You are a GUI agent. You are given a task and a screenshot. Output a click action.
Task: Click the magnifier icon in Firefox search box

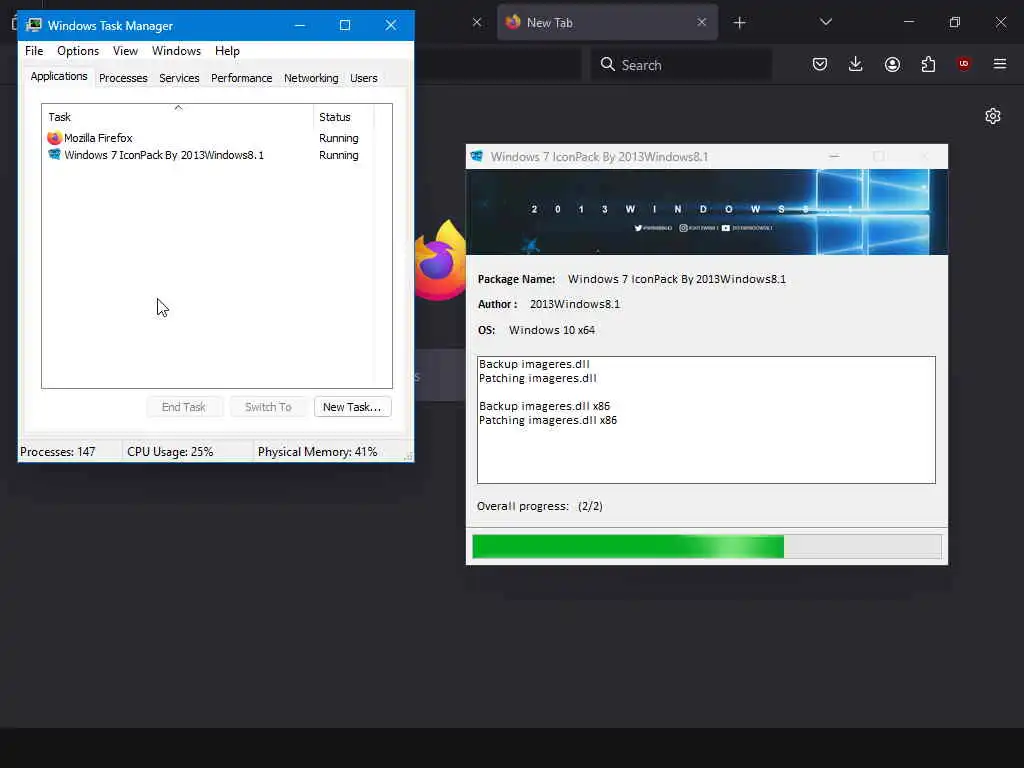(x=607, y=64)
